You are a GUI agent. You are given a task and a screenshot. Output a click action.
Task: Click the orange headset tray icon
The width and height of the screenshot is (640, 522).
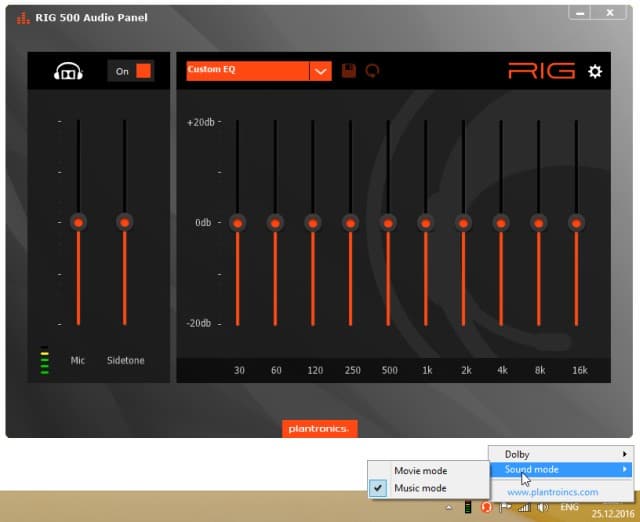[486, 507]
